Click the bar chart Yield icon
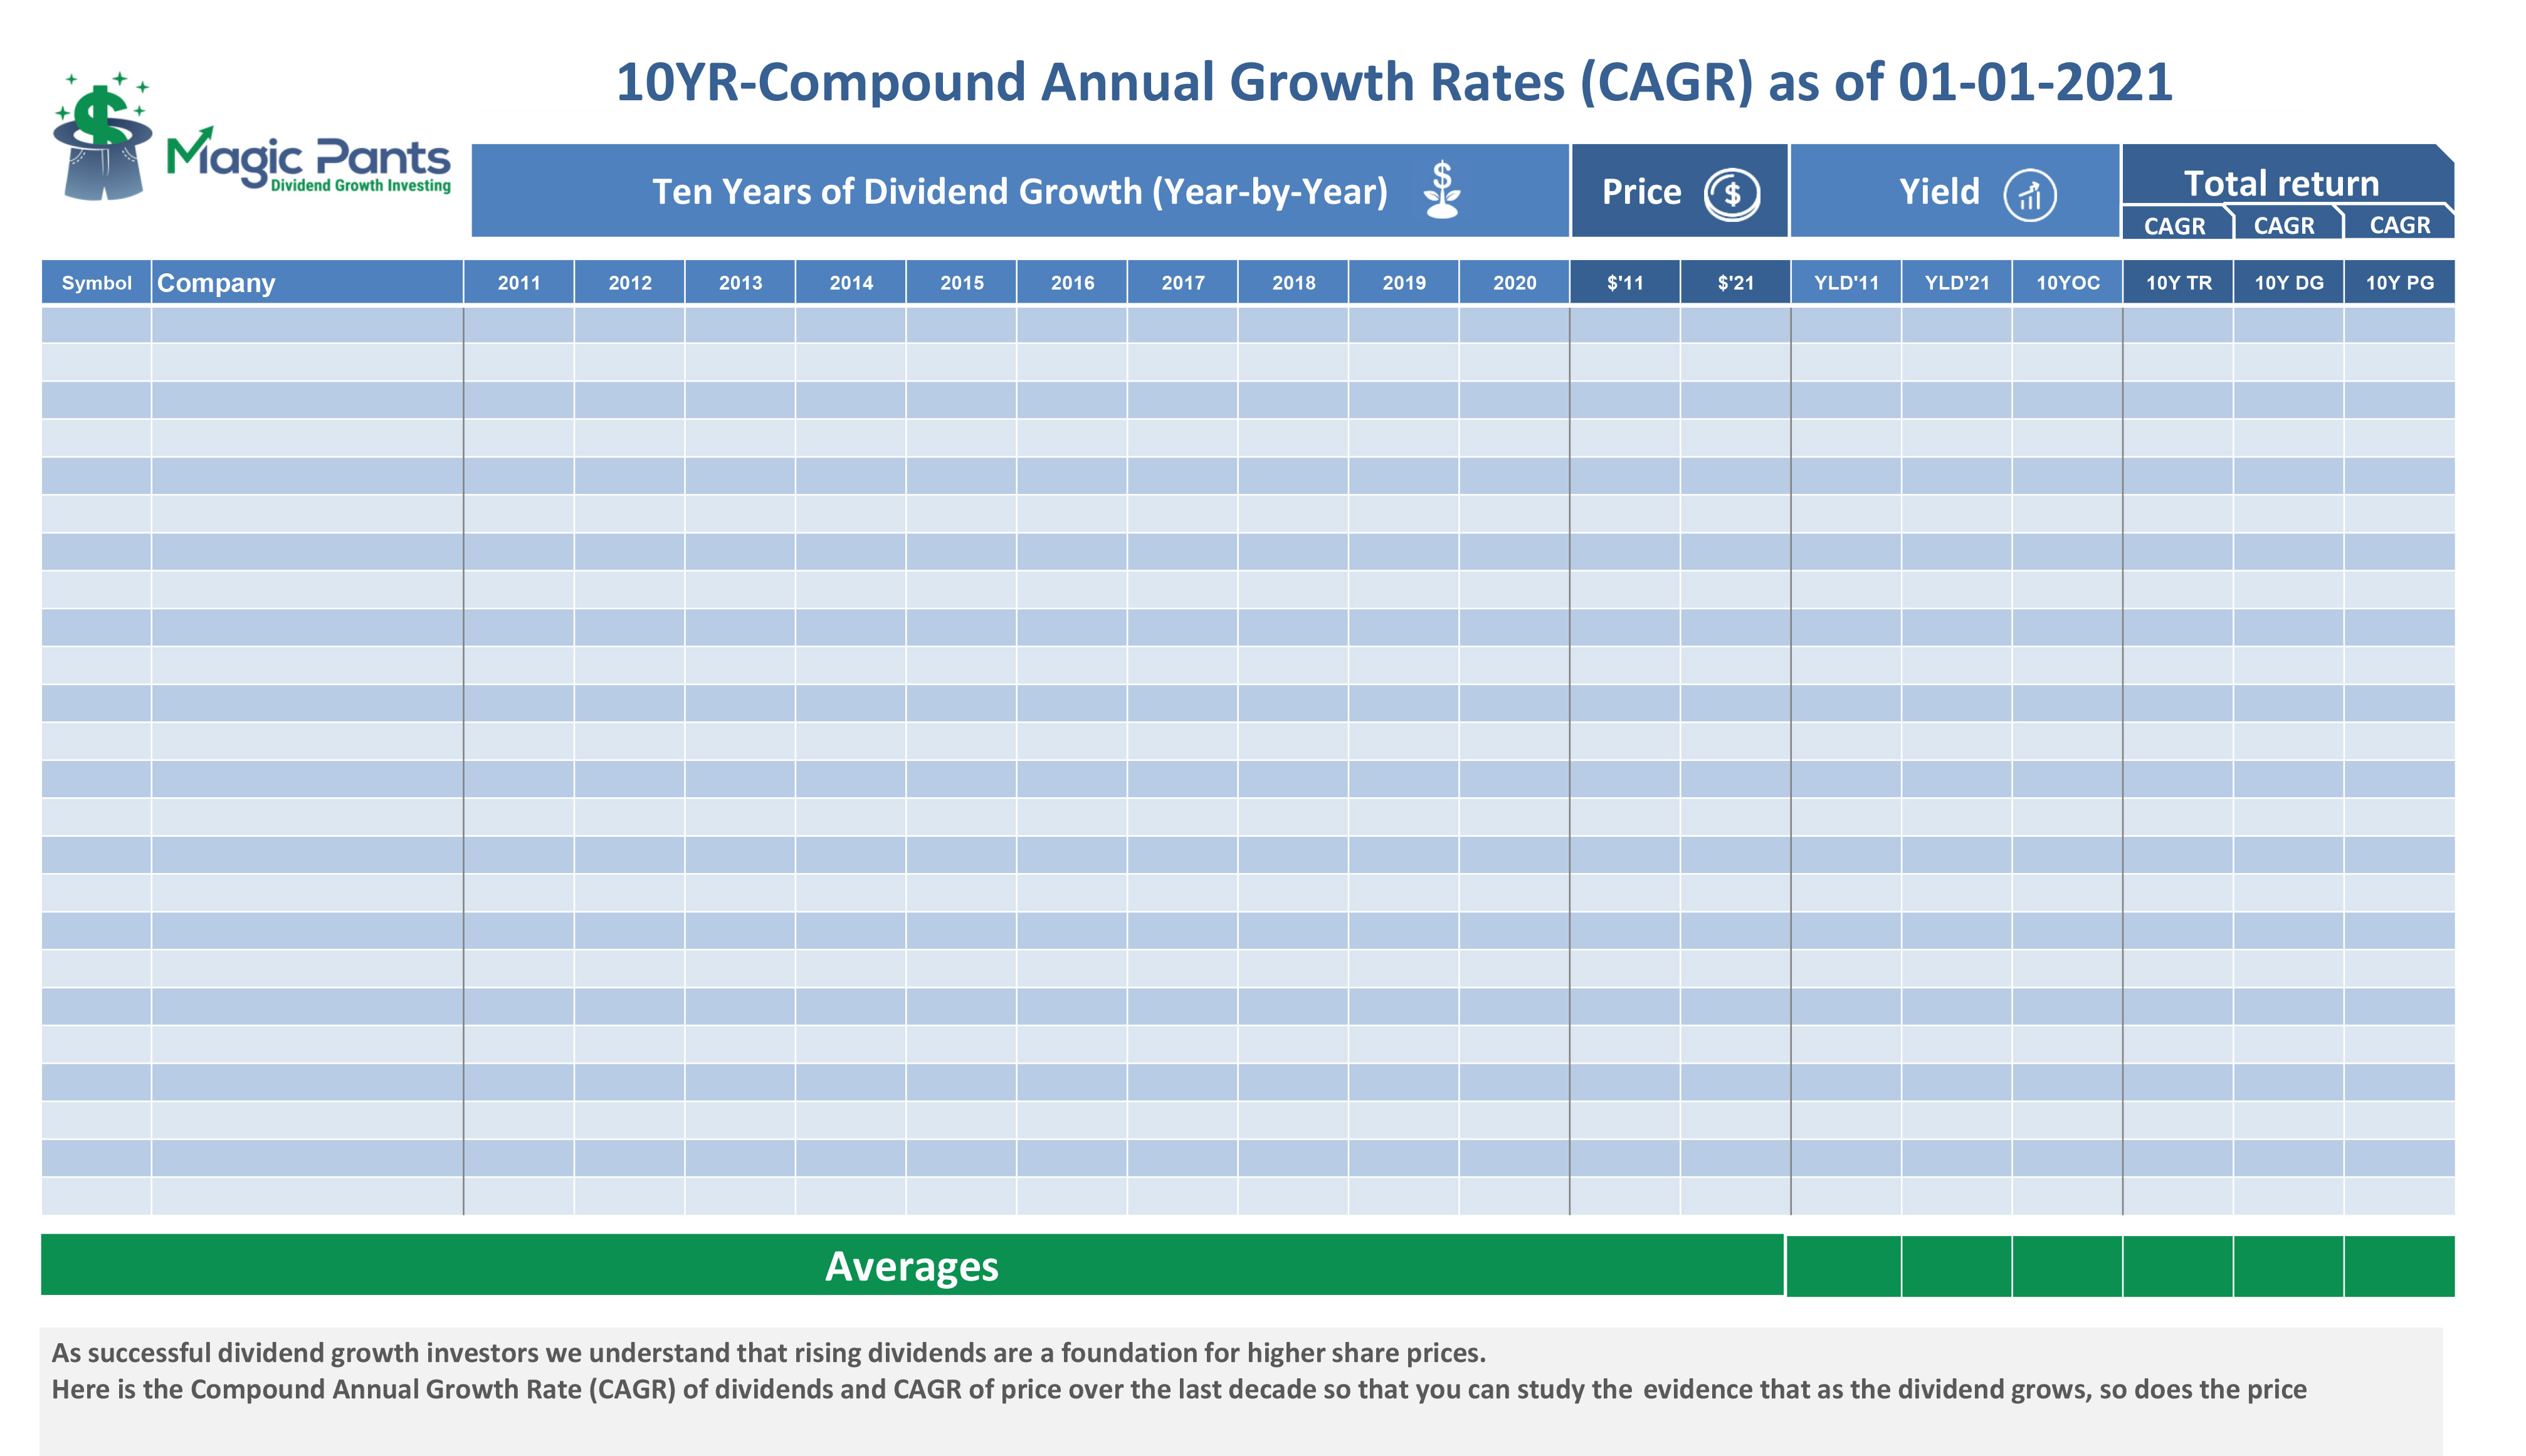 [x=2029, y=194]
